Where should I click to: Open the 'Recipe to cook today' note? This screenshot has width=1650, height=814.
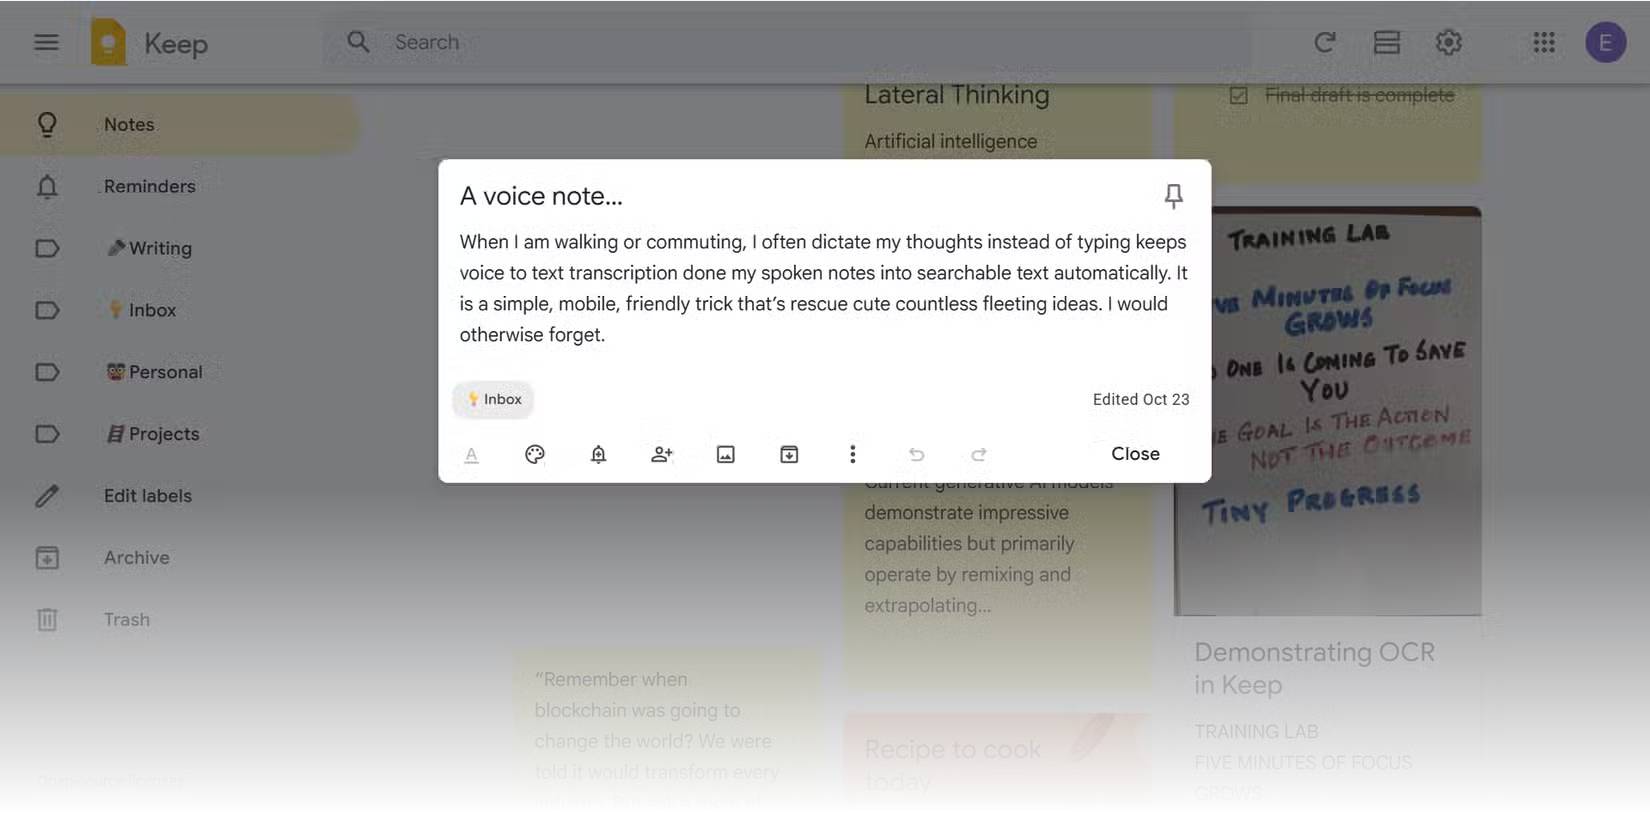point(997,760)
